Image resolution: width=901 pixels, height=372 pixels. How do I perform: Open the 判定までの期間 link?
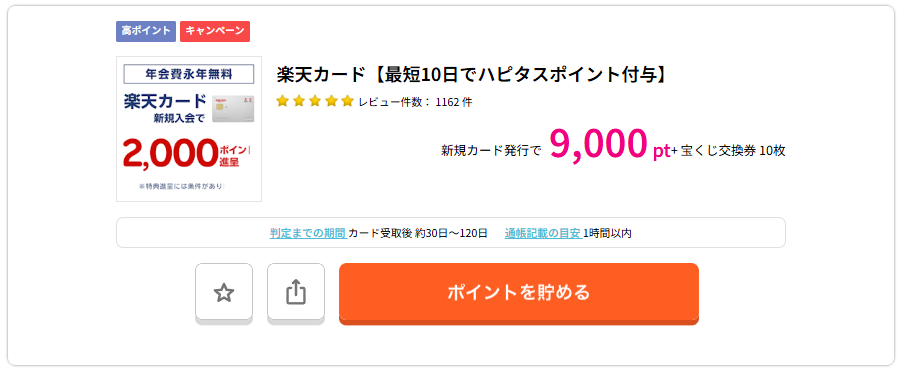307,233
